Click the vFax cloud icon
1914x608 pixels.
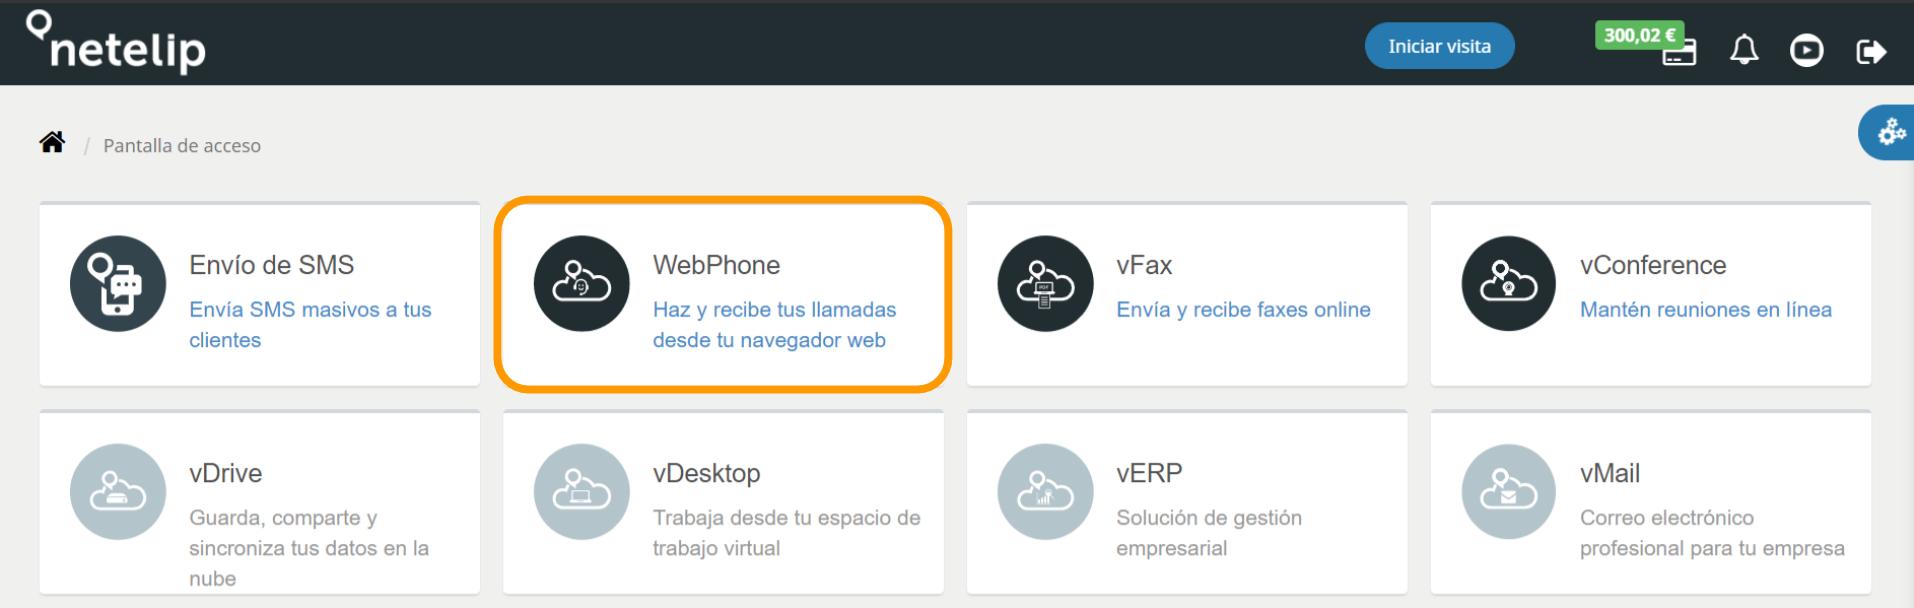point(1045,284)
